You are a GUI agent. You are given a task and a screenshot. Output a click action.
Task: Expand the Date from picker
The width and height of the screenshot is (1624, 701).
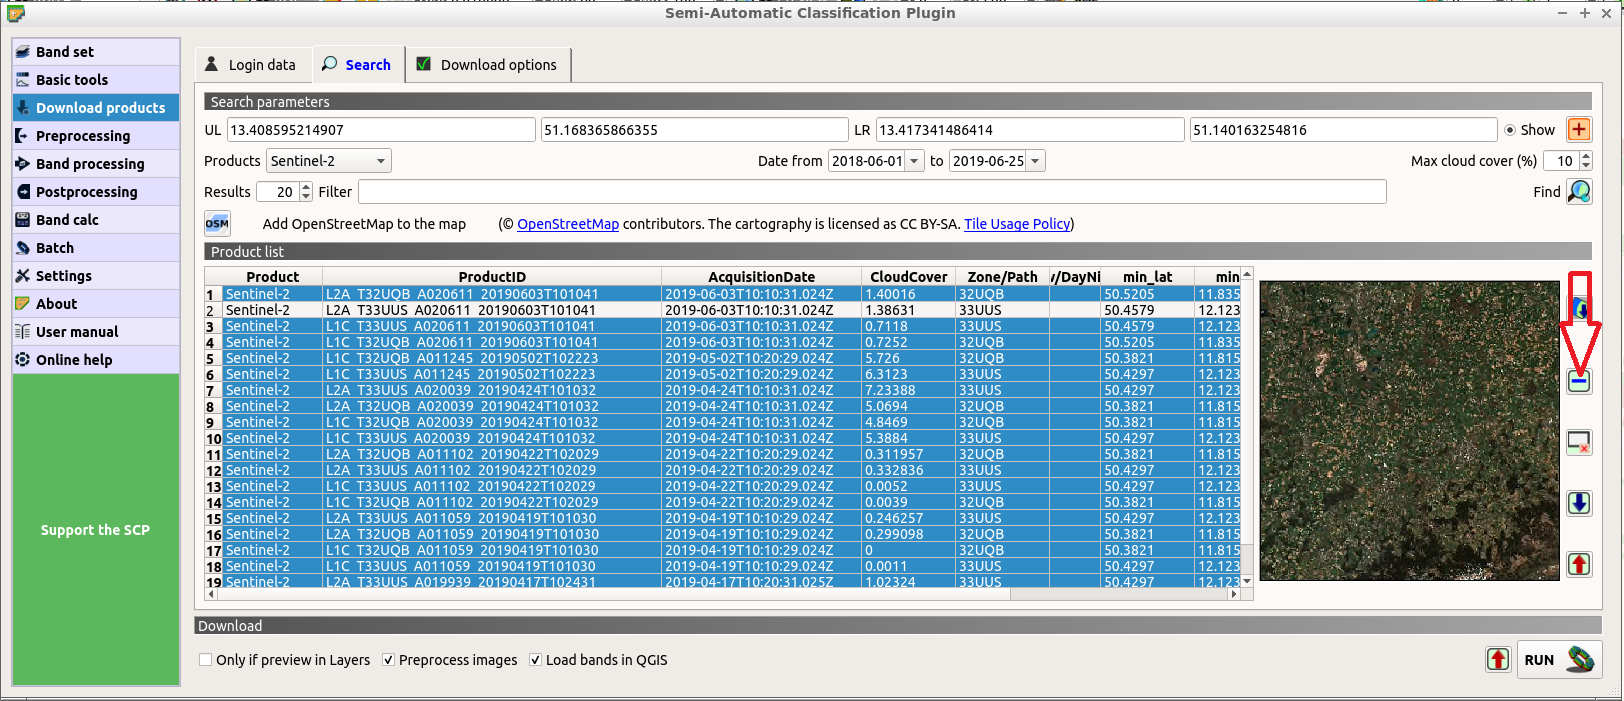(x=914, y=161)
